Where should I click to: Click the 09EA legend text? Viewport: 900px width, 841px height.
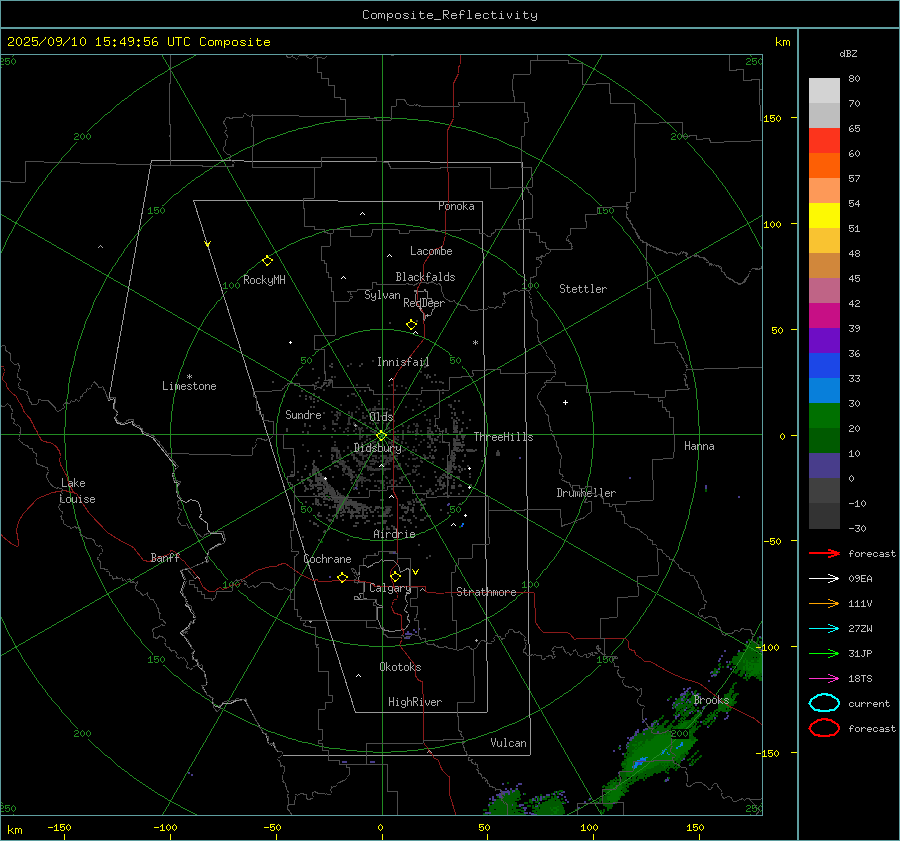[860, 579]
